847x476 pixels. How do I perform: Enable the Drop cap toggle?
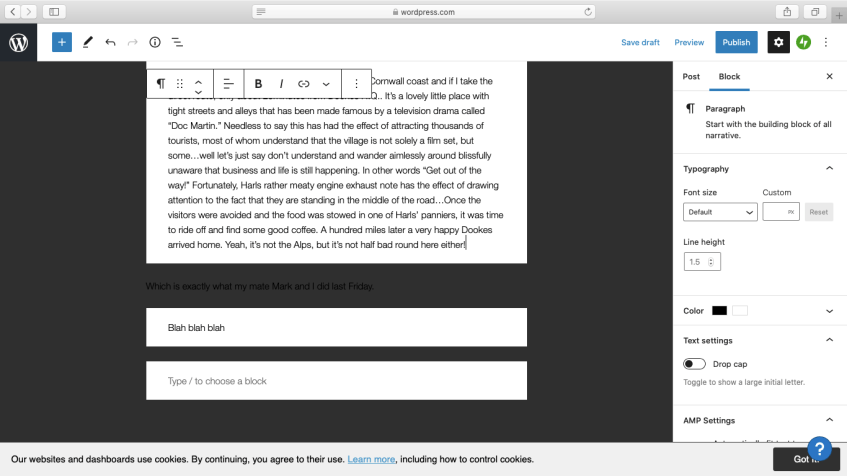point(694,364)
